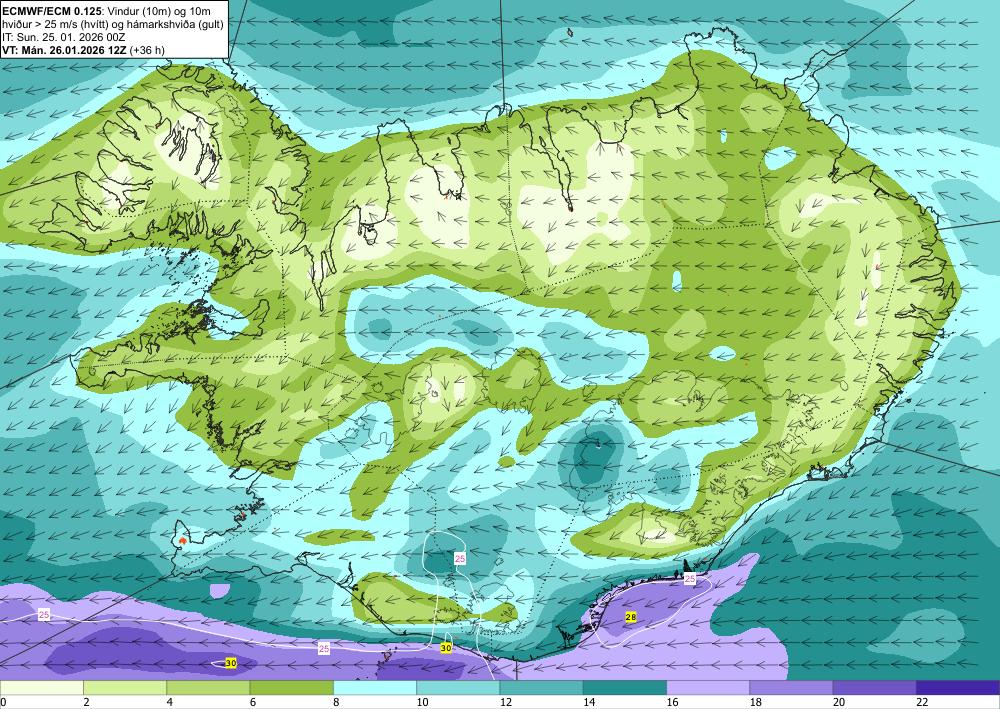Click the legend scale value "18"
This screenshot has height=709, width=1000.
click(x=756, y=703)
